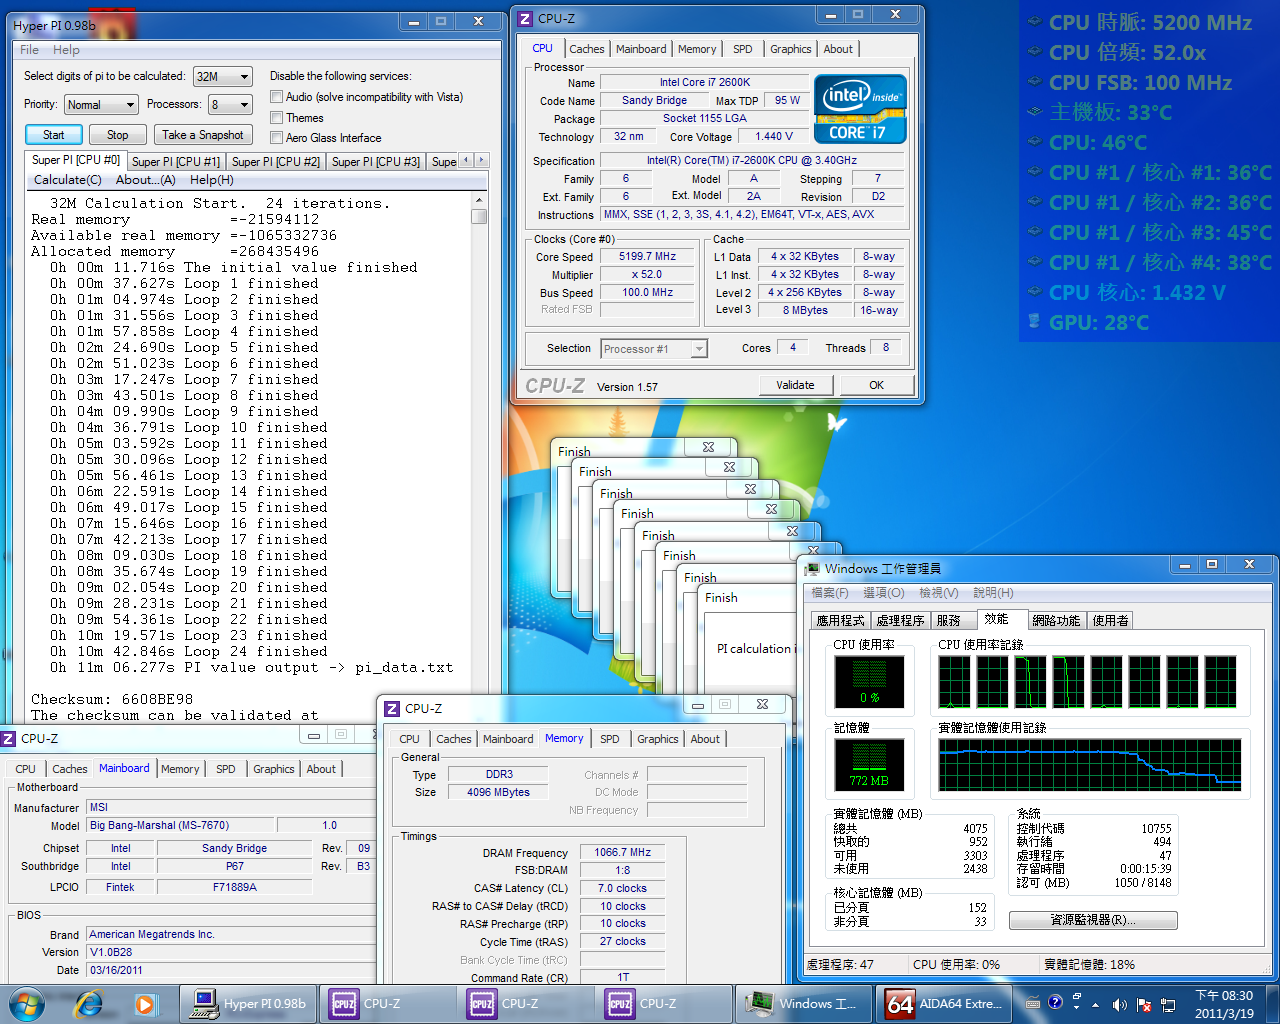Open the About...(A) menu in Super PI

pyautogui.click(x=145, y=179)
